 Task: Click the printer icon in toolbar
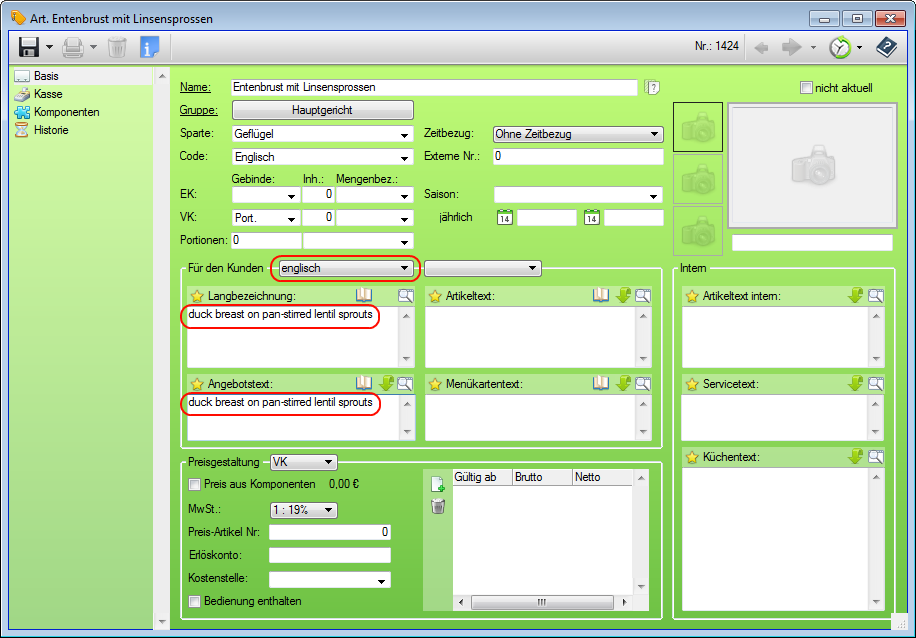[x=73, y=47]
